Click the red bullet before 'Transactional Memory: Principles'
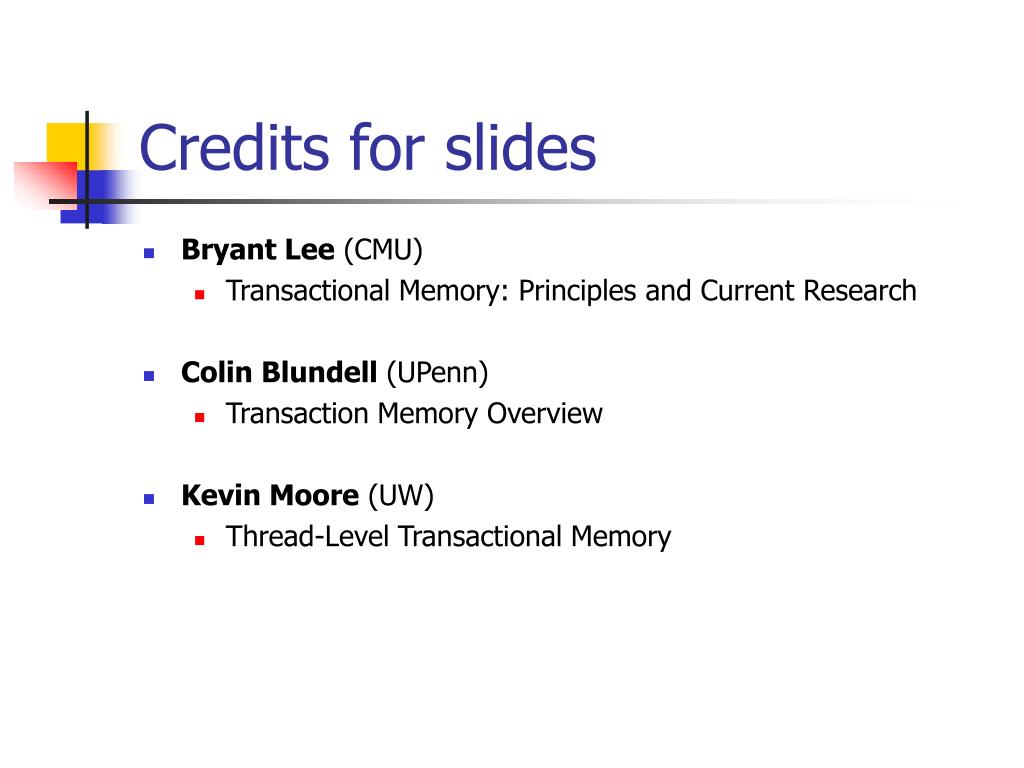The image size is (1024, 768). pos(200,295)
